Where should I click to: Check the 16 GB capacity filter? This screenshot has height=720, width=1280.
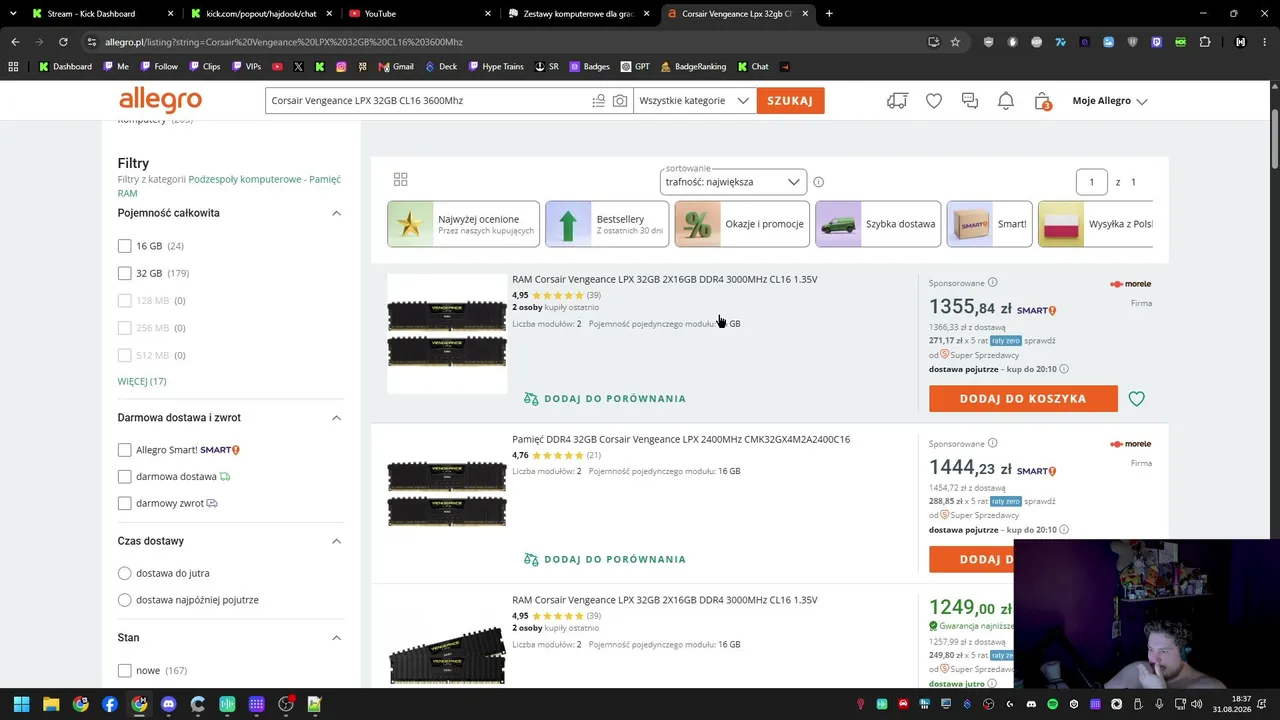coord(125,246)
